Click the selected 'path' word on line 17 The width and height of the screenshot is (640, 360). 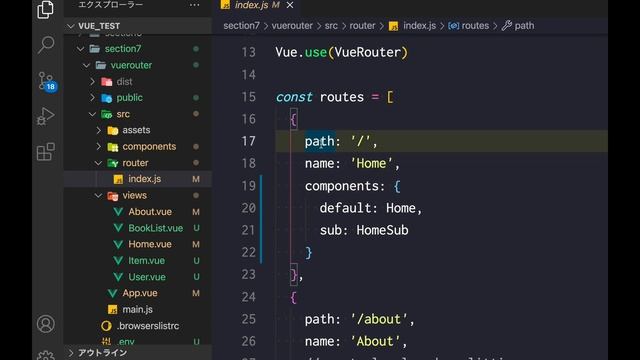pyautogui.click(x=320, y=142)
